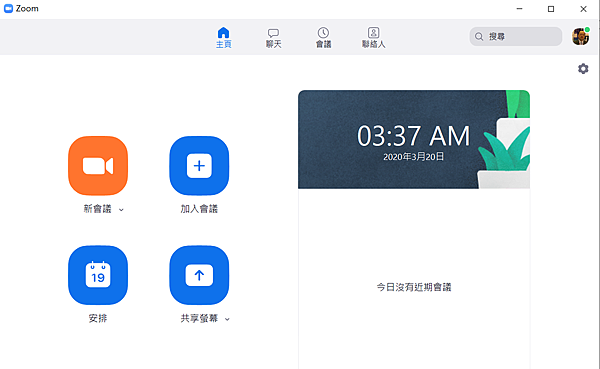The height and width of the screenshot is (369, 600).
Task: Open the profile avatar menu
Action: [580, 36]
